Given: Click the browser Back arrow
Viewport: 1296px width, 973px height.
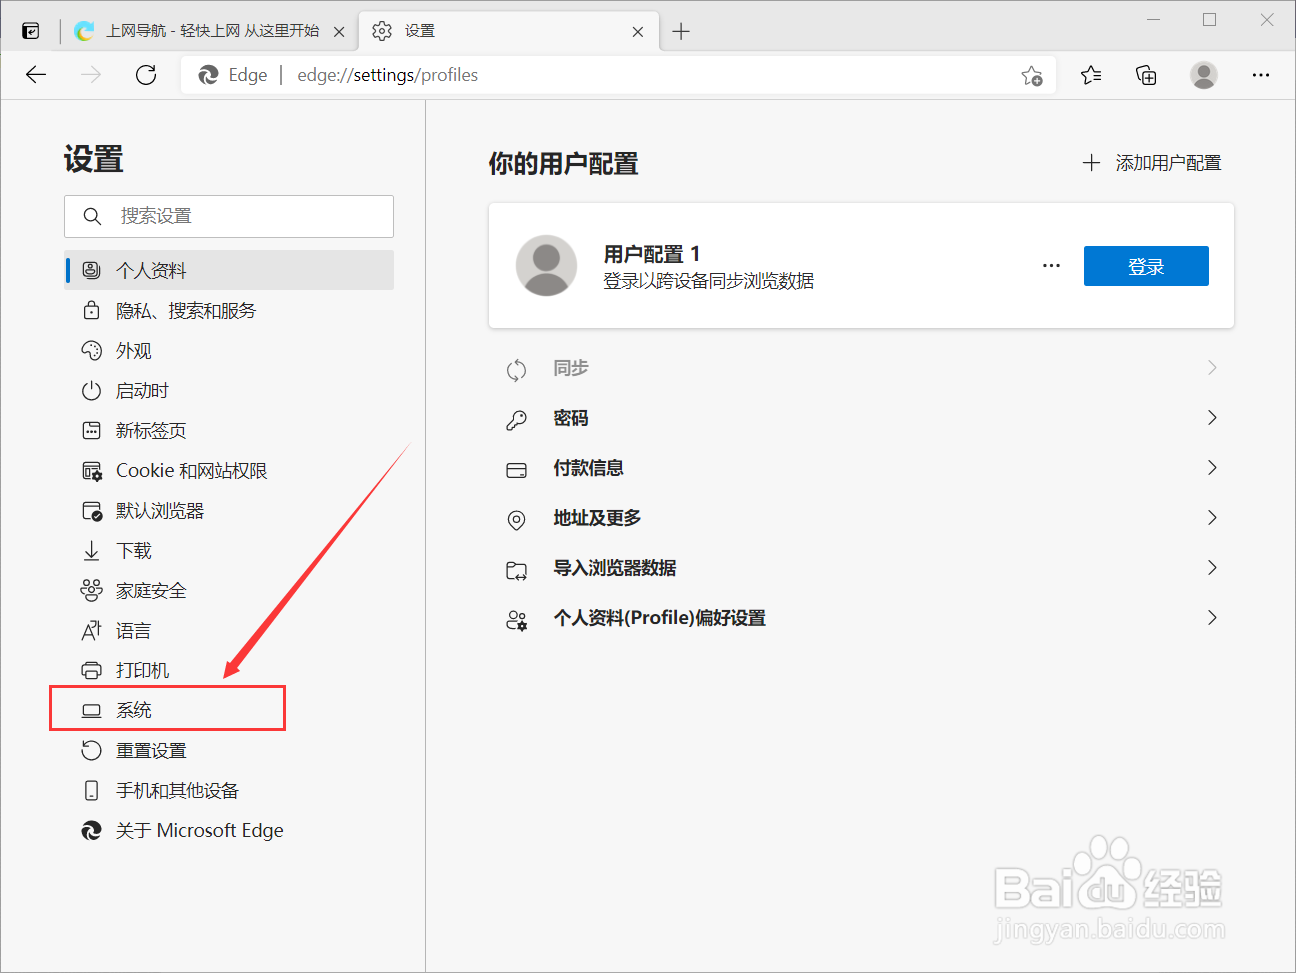Looking at the screenshot, I should [36, 75].
